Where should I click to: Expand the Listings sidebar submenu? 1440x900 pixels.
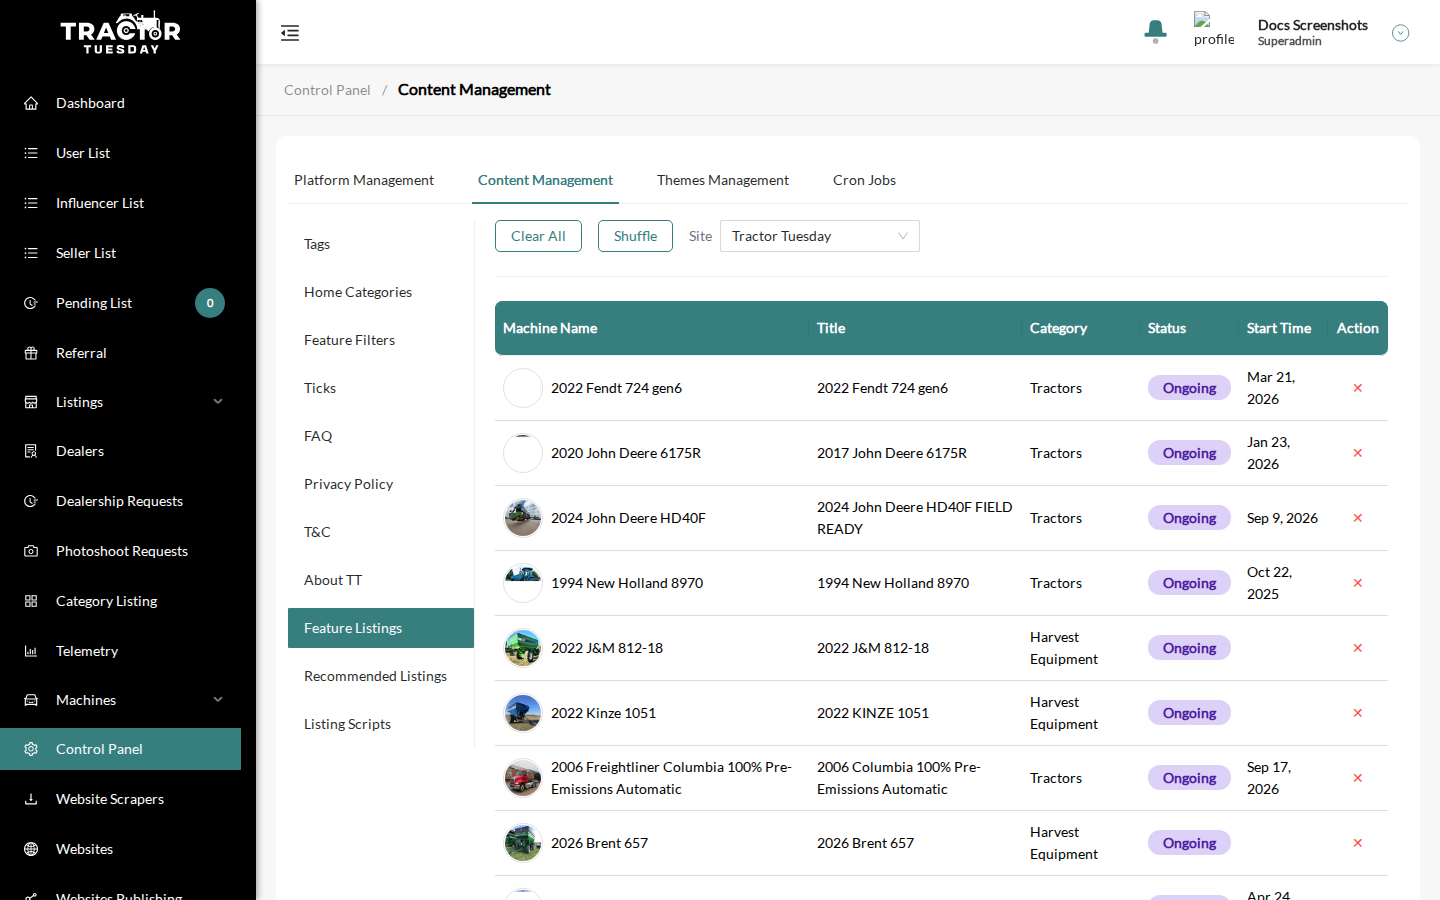point(218,402)
